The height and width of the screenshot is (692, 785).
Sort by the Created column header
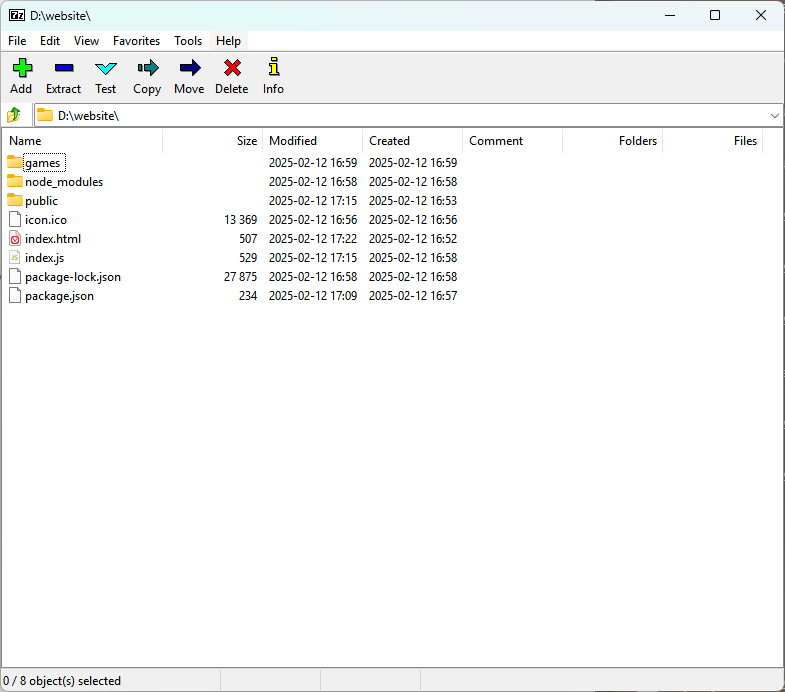tap(413, 141)
